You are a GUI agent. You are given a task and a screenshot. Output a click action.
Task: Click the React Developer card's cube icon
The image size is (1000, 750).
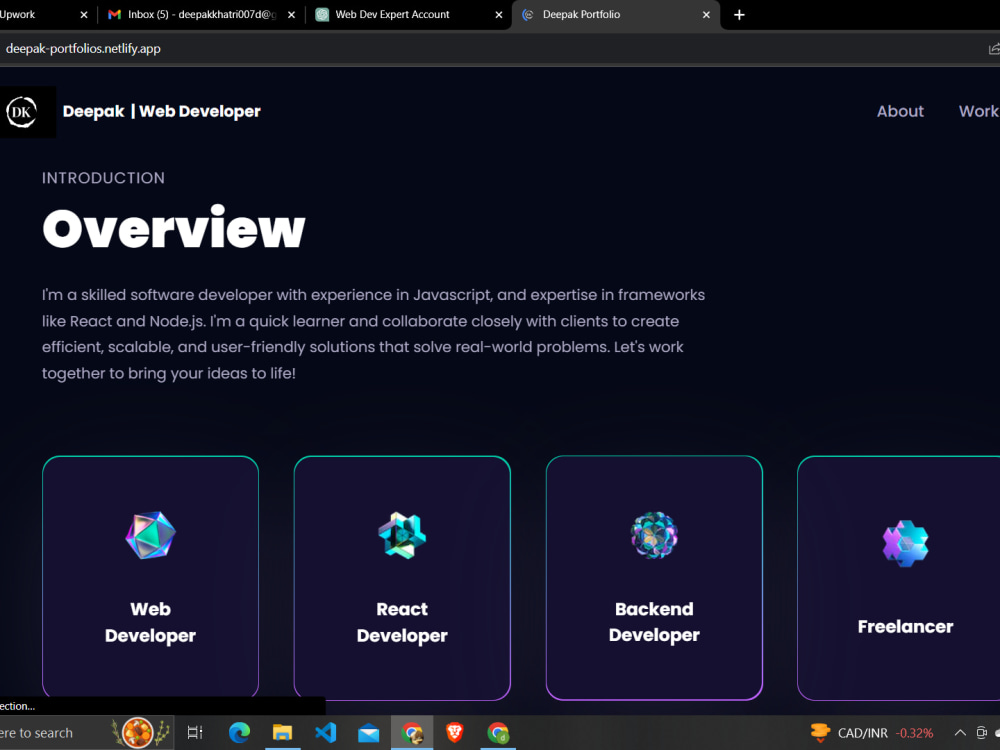[402, 533]
